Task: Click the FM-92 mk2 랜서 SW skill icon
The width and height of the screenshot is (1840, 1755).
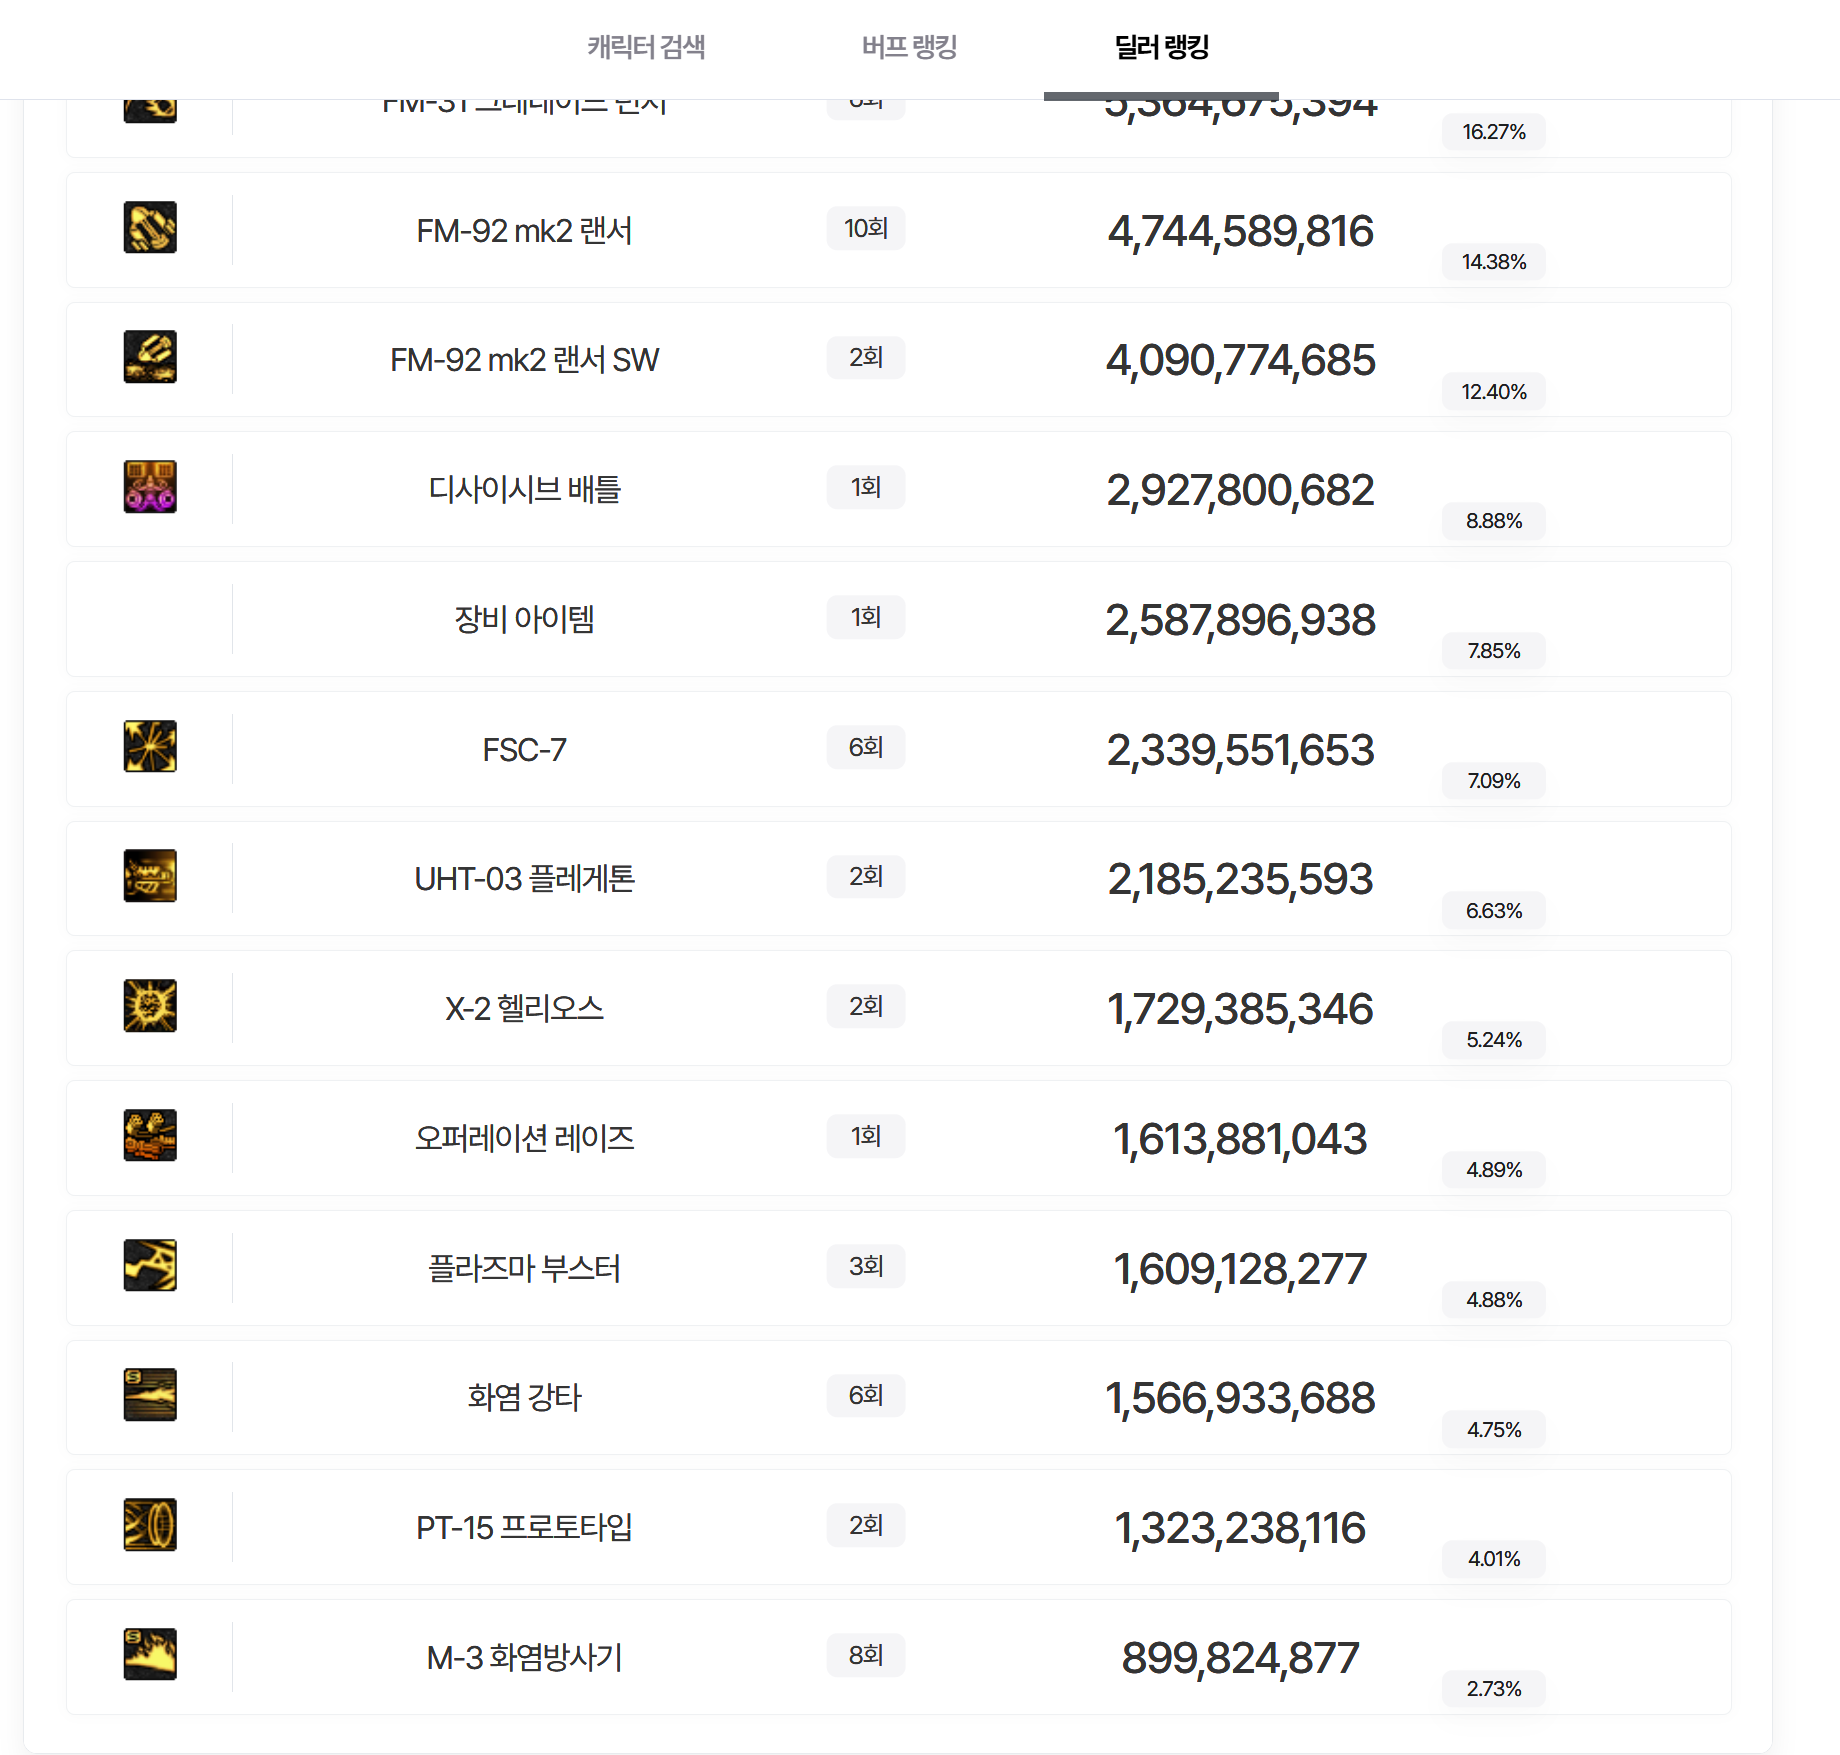Action: [x=150, y=357]
